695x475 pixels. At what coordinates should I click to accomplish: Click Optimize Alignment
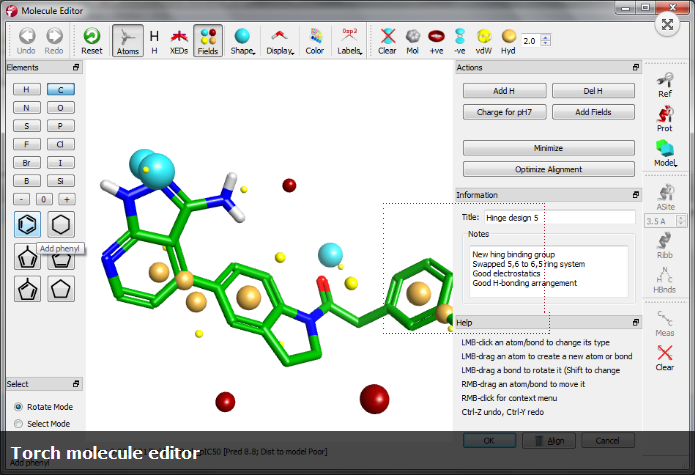click(549, 169)
